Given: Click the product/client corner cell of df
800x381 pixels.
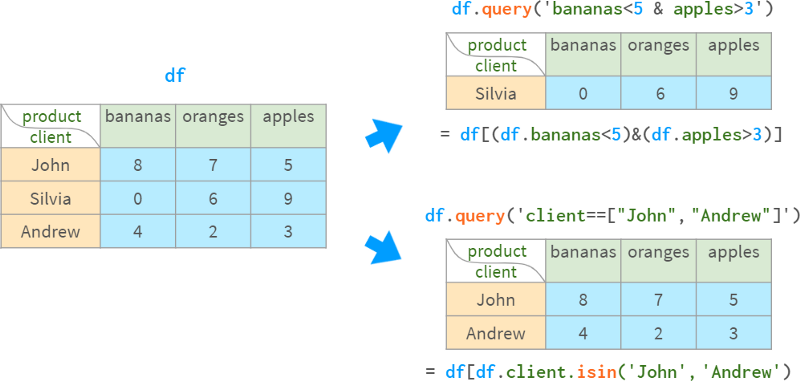Looking at the screenshot, I should [x=51, y=126].
